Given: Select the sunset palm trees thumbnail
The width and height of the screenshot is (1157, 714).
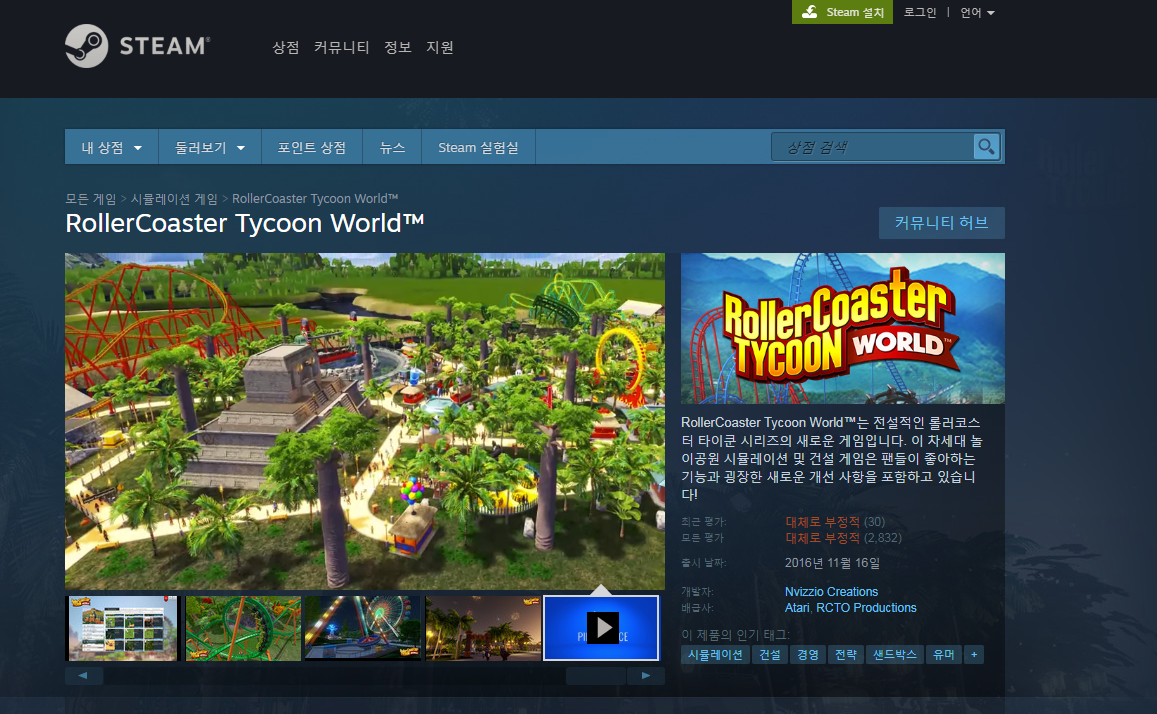Looking at the screenshot, I should point(483,628).
